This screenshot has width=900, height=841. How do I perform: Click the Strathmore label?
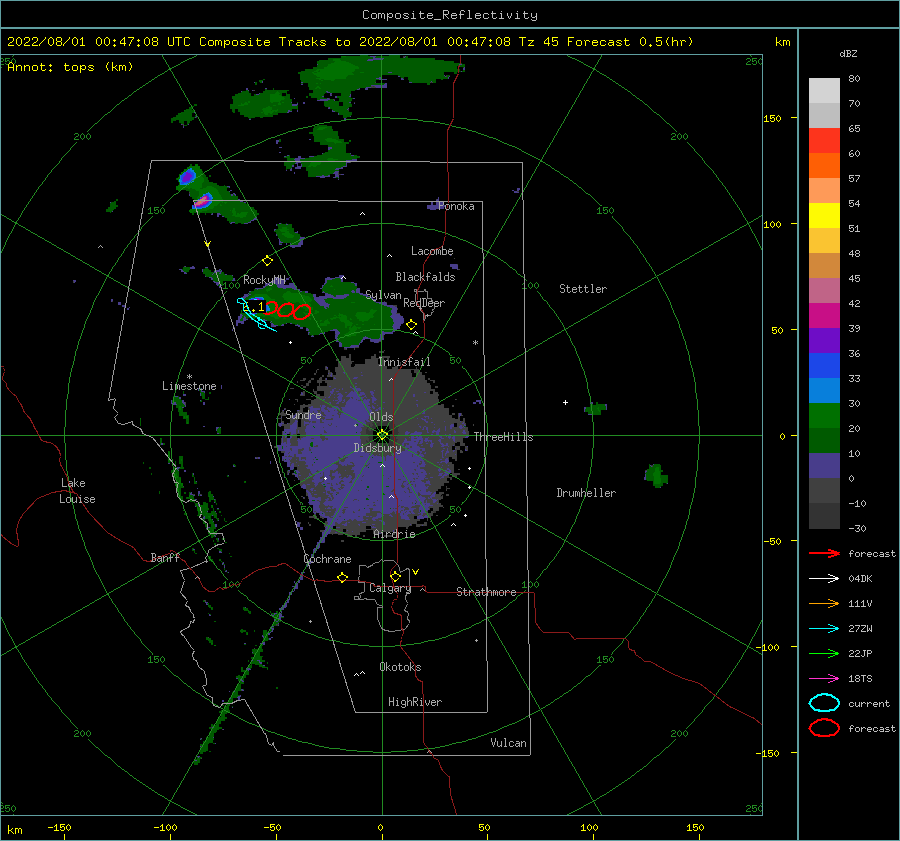click(x=486, y=592)
